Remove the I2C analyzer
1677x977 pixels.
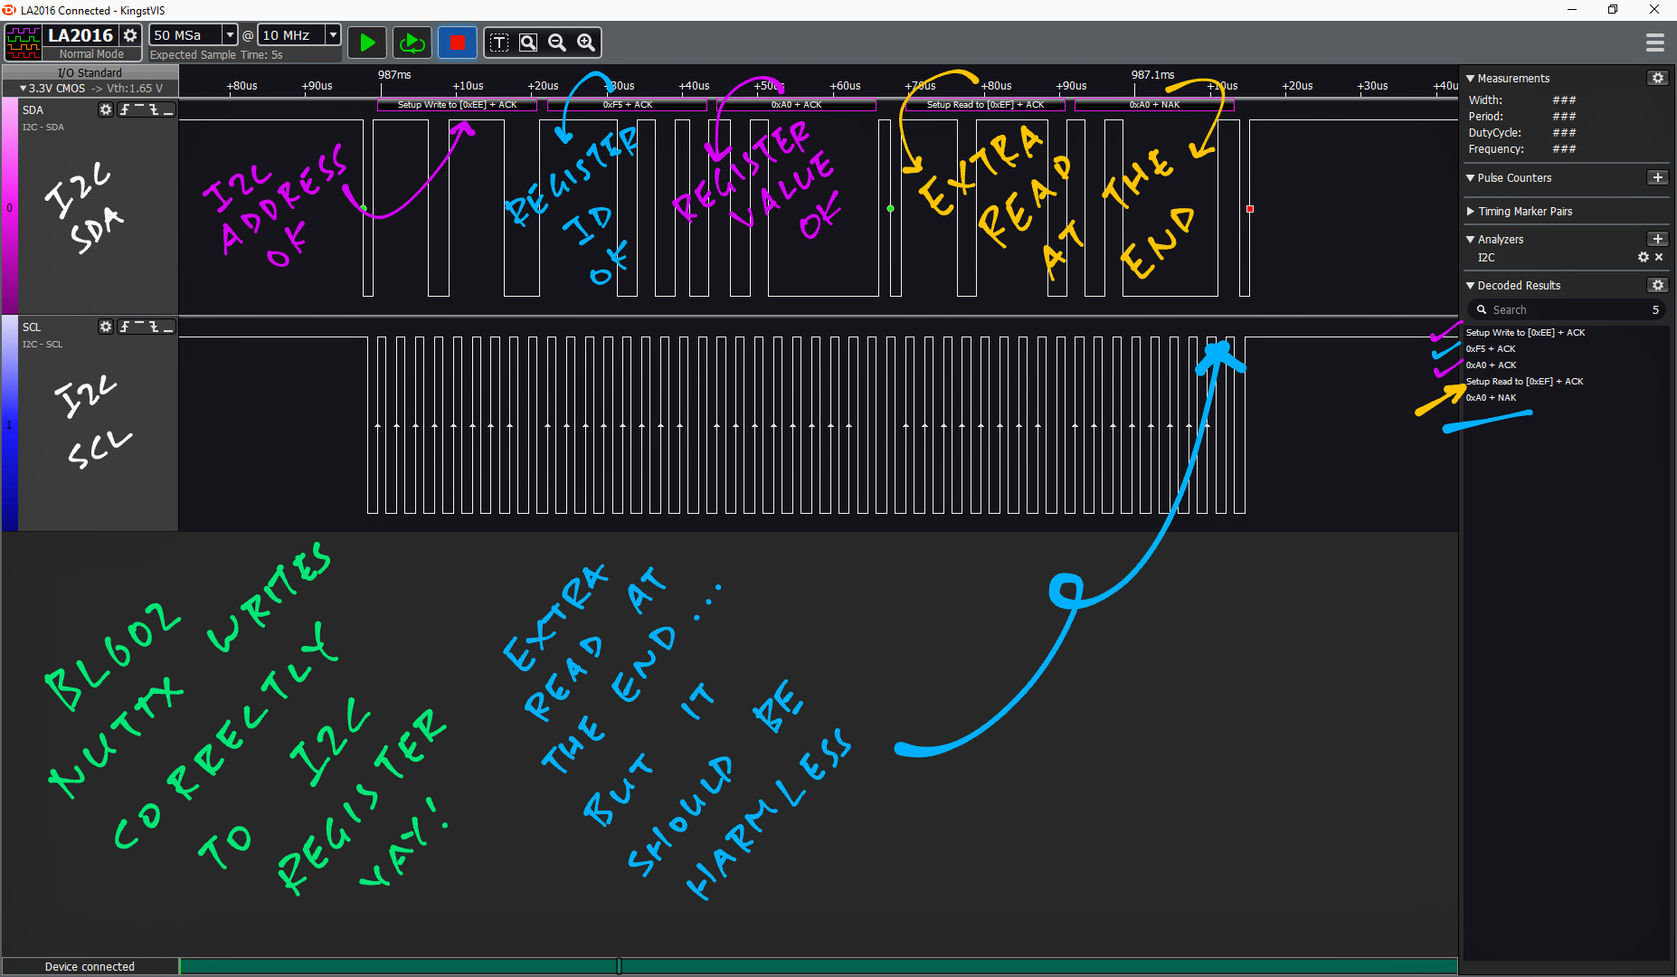[1659, 257]
